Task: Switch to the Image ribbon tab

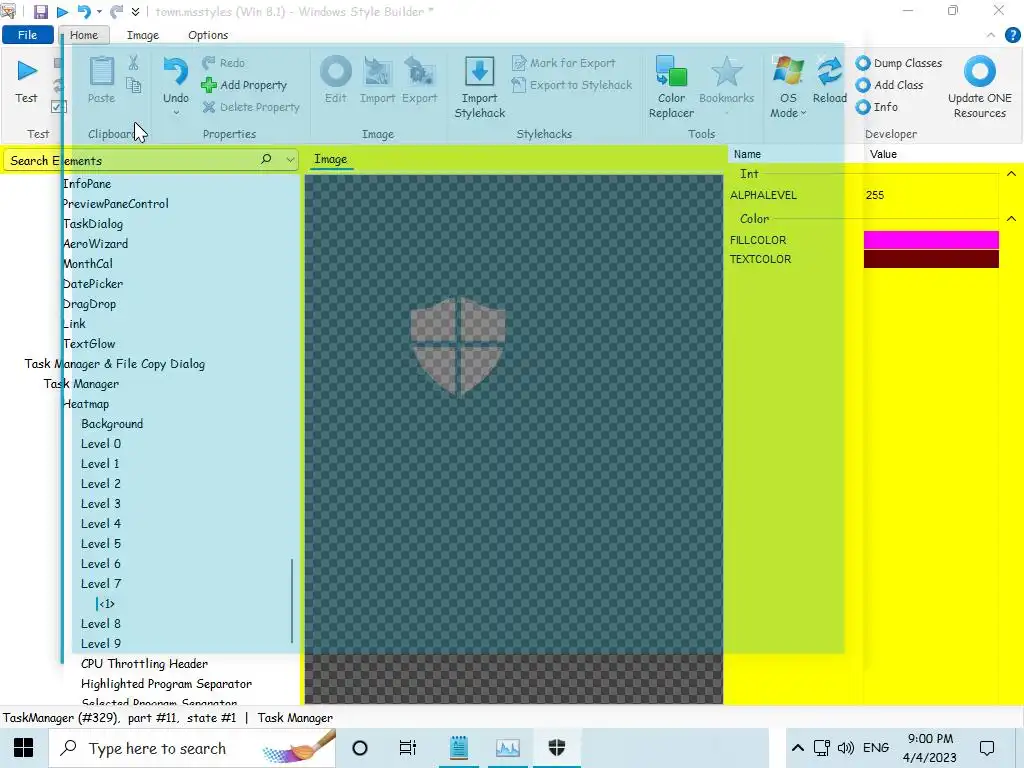Action: [142, 35]
